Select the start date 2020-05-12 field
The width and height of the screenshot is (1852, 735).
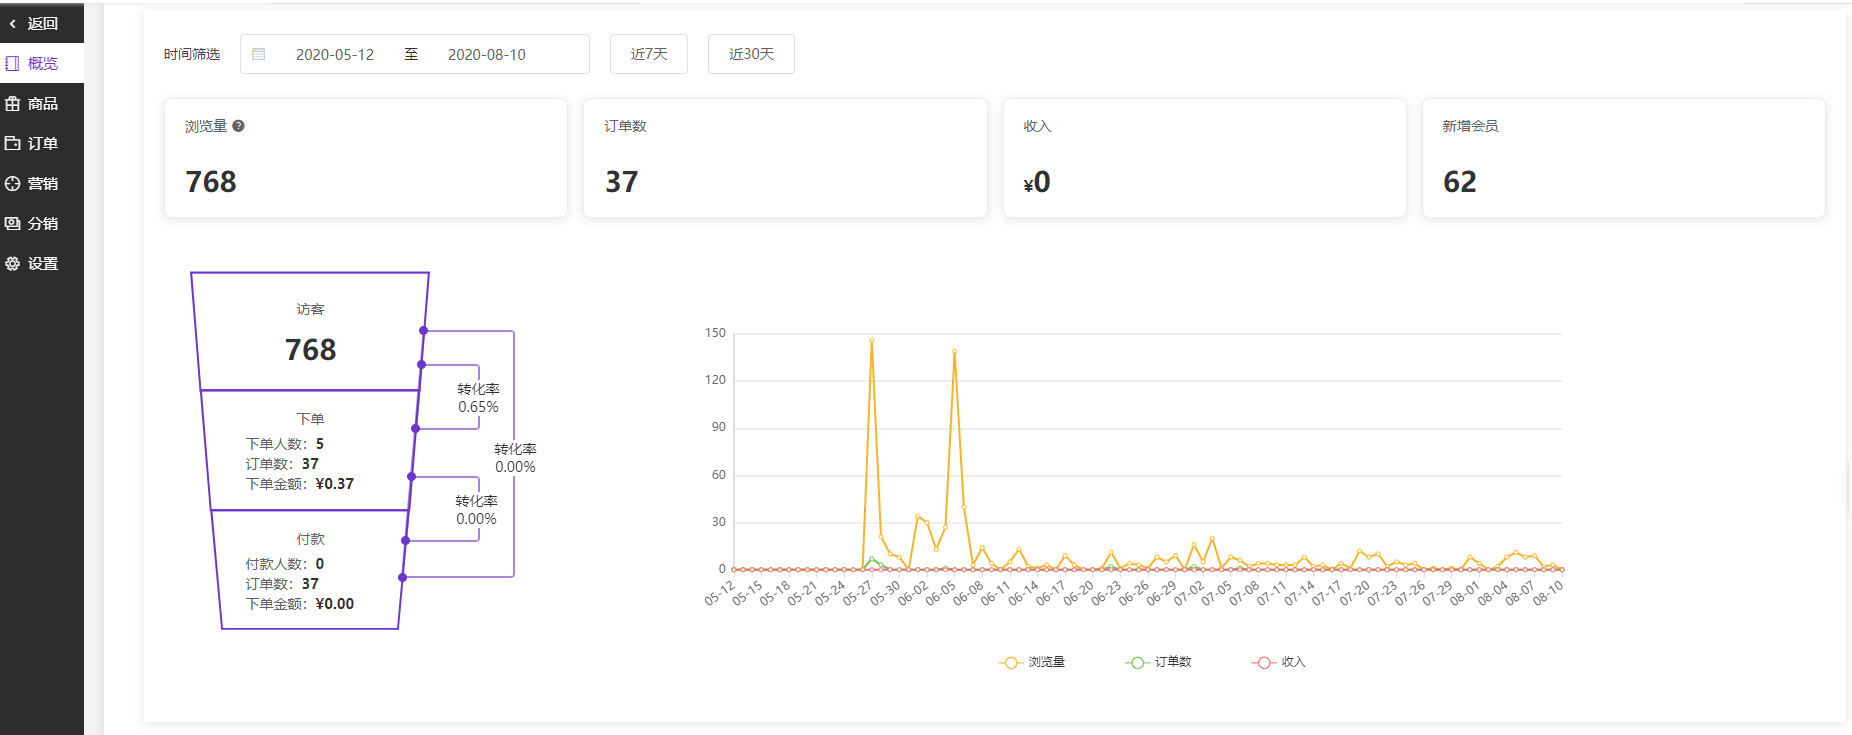[x=335, y=54]
